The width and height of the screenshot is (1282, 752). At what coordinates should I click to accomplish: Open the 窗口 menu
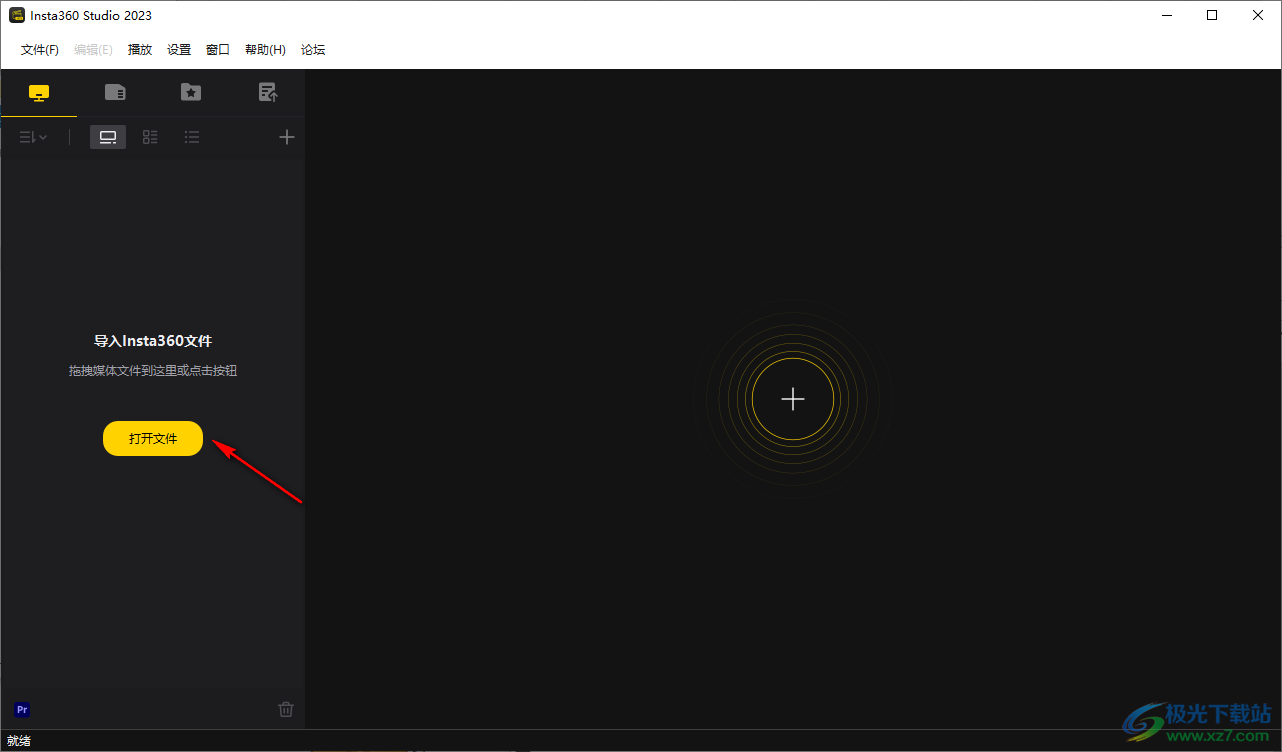218,50
